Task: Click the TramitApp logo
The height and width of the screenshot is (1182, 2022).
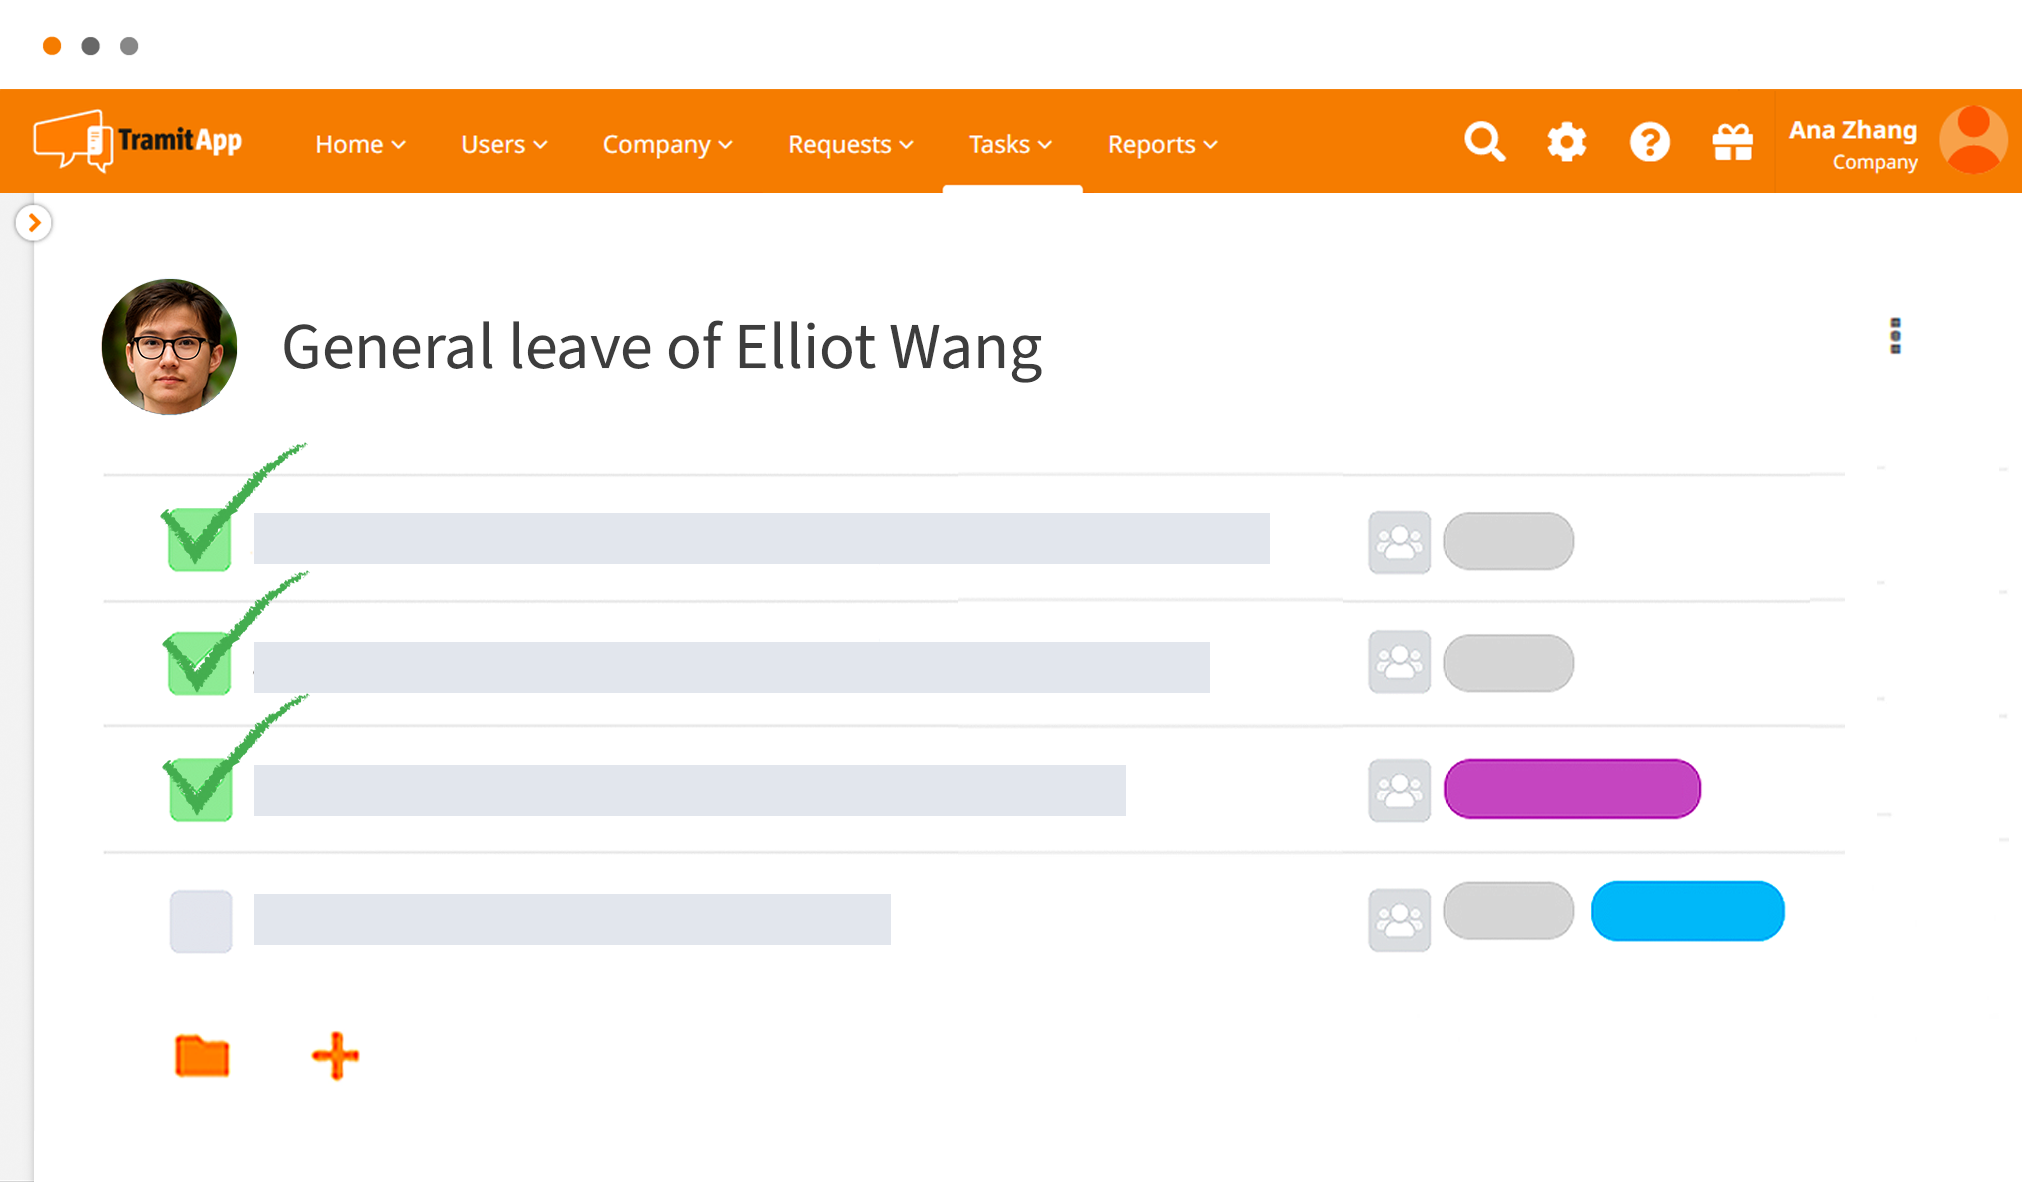Action: tap(138, 141)
